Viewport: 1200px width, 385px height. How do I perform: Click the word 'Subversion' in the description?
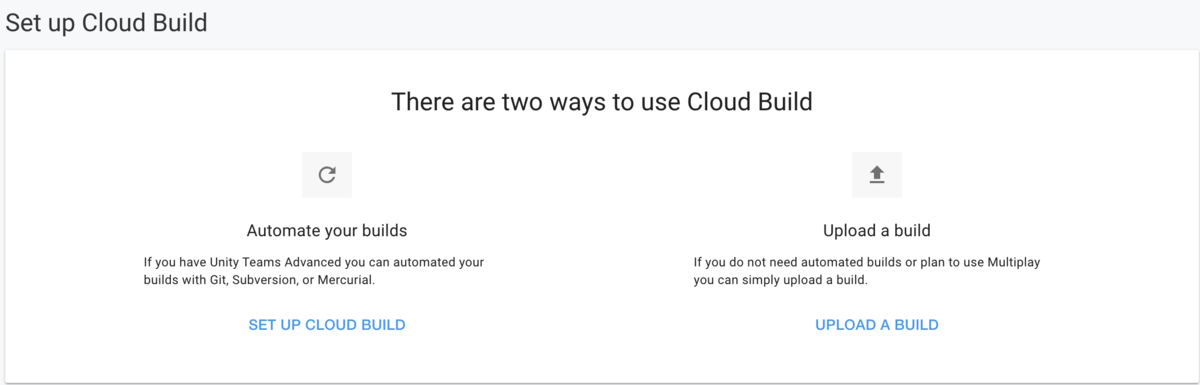click(265, 281)
